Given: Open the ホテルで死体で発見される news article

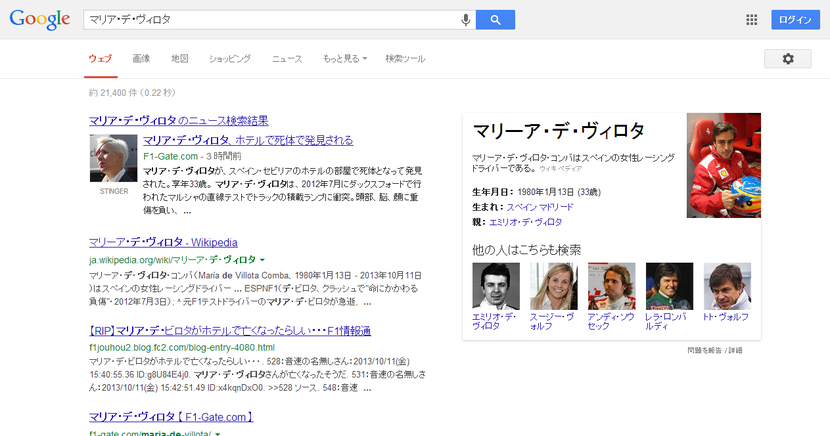Looking at the screenshot, I should pyautogui.click(x=248, y=140).
